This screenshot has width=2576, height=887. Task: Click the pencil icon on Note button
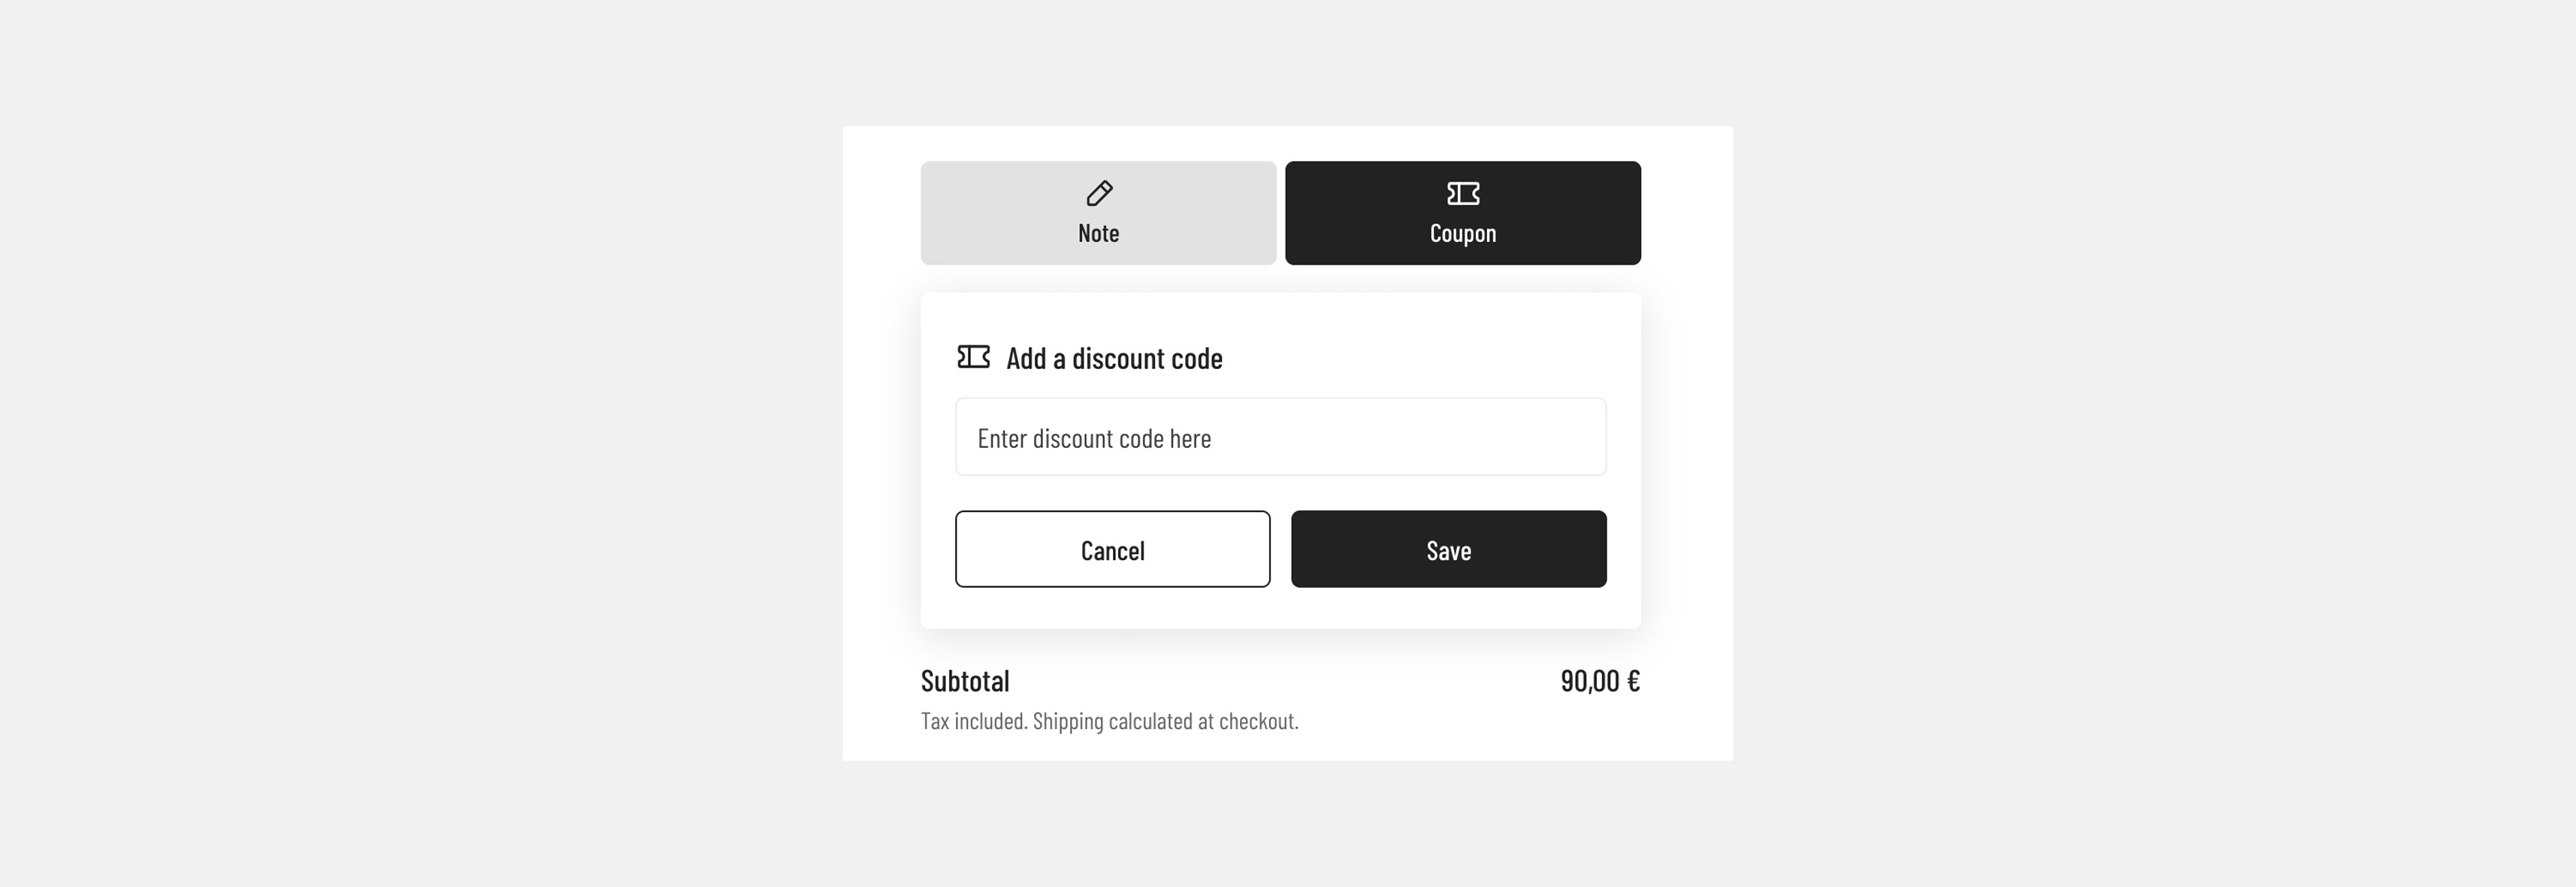(1099, 193)
